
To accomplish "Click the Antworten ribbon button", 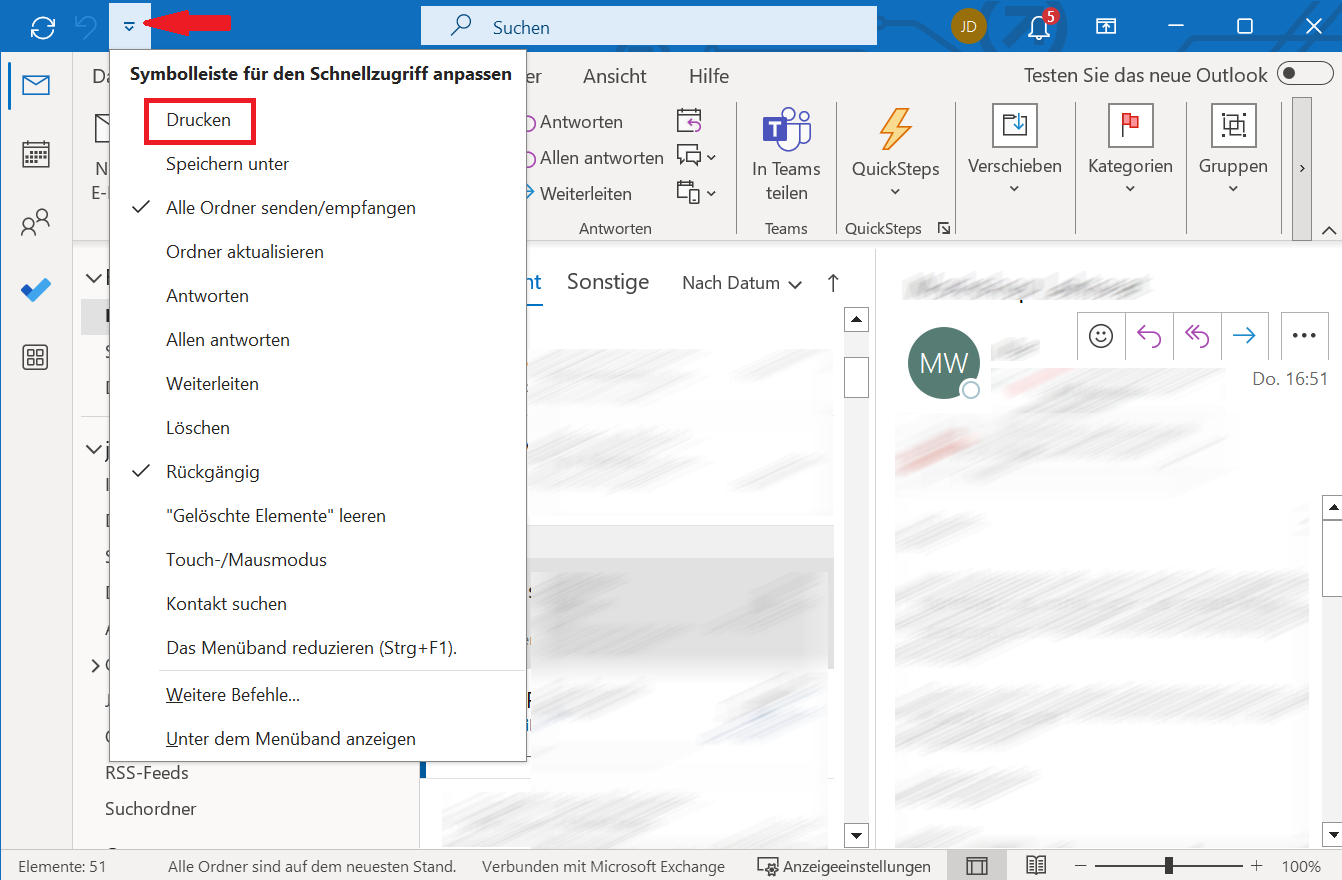I will coord(576,122).
